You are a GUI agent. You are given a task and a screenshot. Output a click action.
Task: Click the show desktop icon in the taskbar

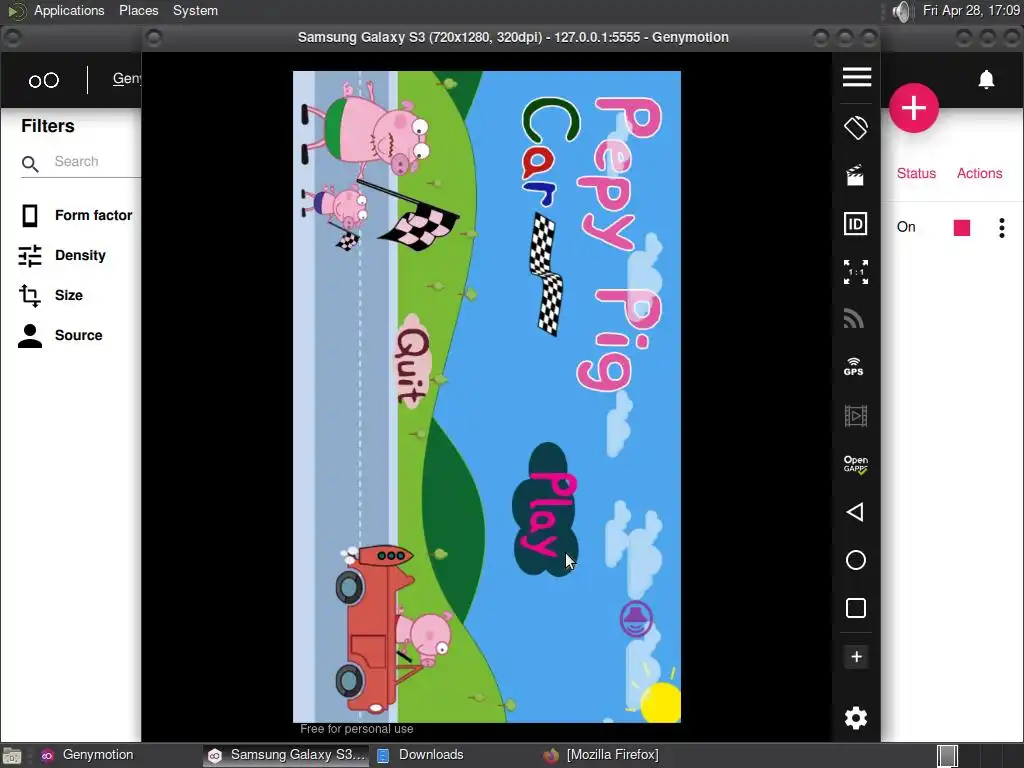12,756
